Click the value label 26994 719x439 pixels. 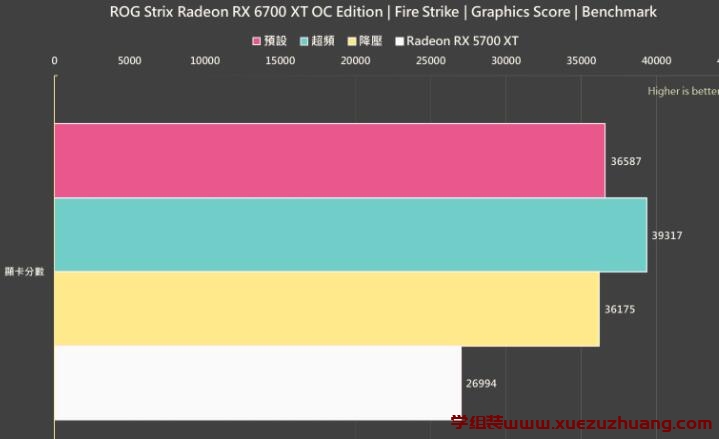(x=481, y=383)
